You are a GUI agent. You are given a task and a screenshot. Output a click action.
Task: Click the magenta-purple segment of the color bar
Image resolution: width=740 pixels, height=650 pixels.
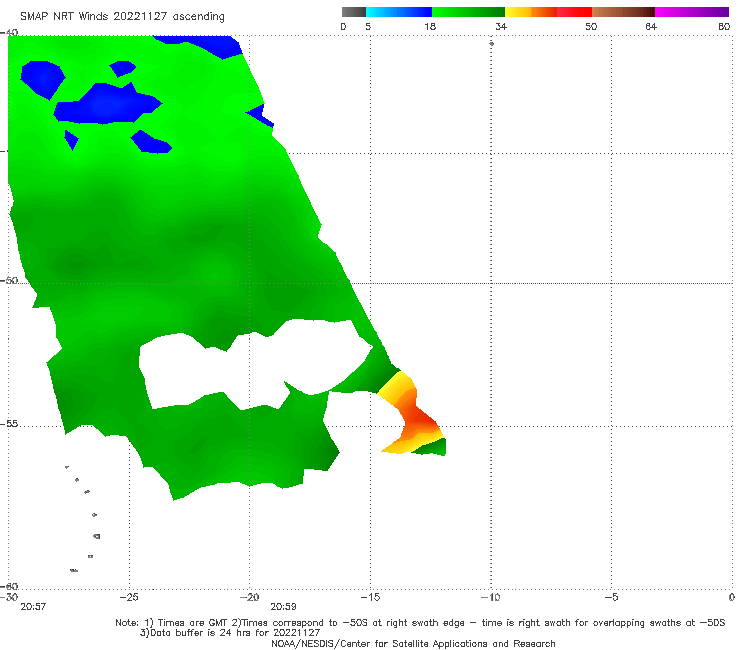coord(691,12)
